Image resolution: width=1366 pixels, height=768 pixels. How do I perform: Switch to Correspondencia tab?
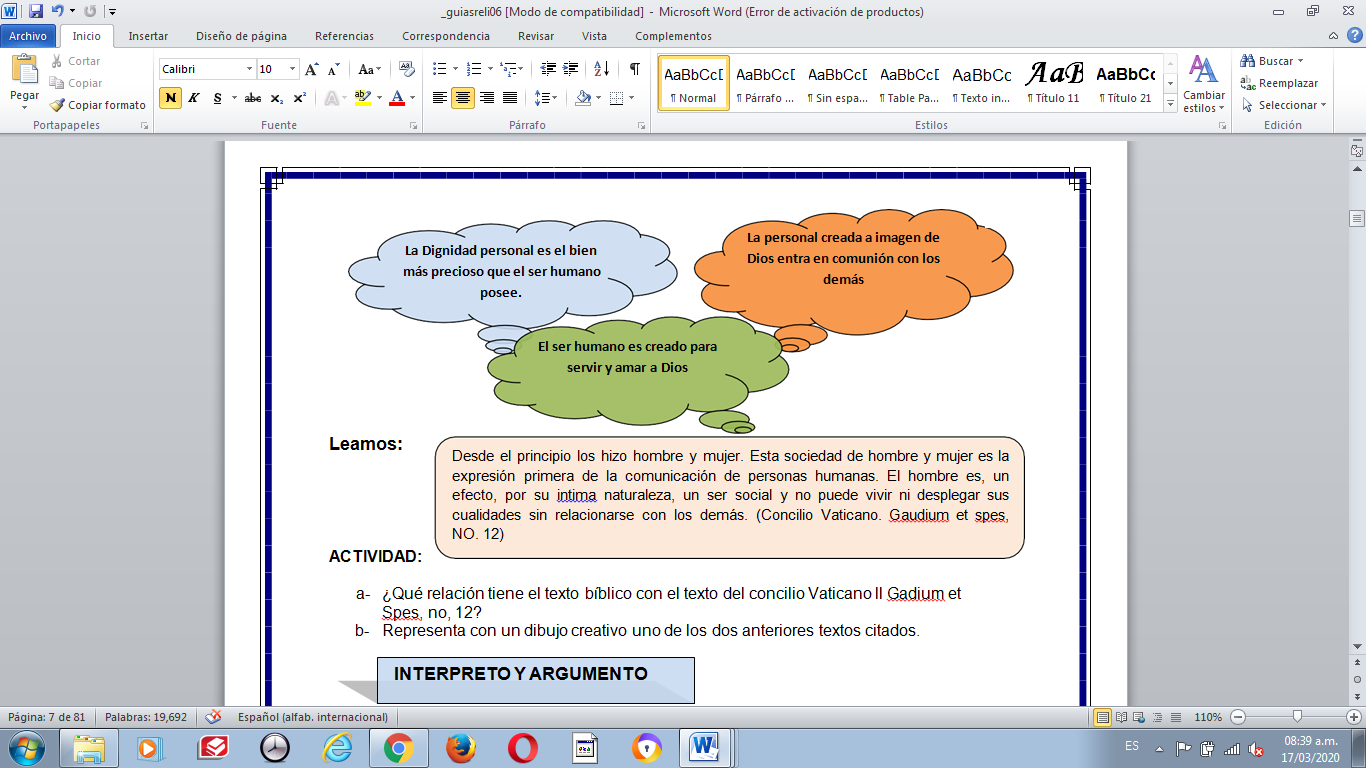[446, 36]
